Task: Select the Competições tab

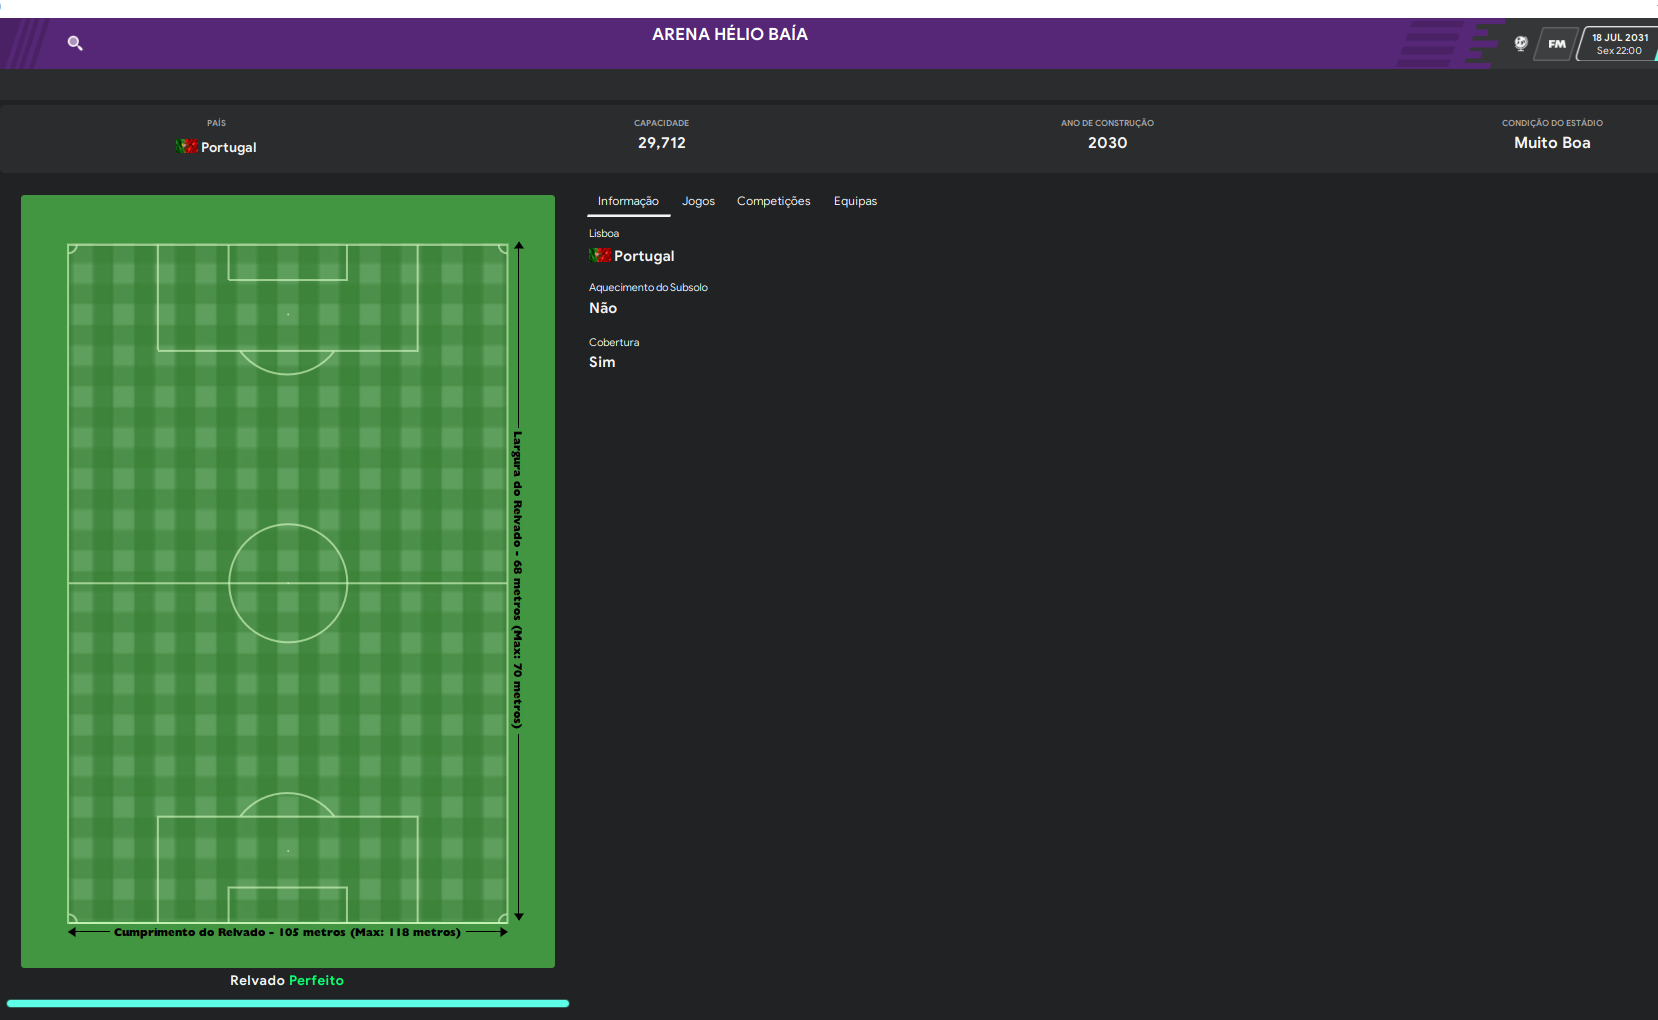Action: (773, 201)
